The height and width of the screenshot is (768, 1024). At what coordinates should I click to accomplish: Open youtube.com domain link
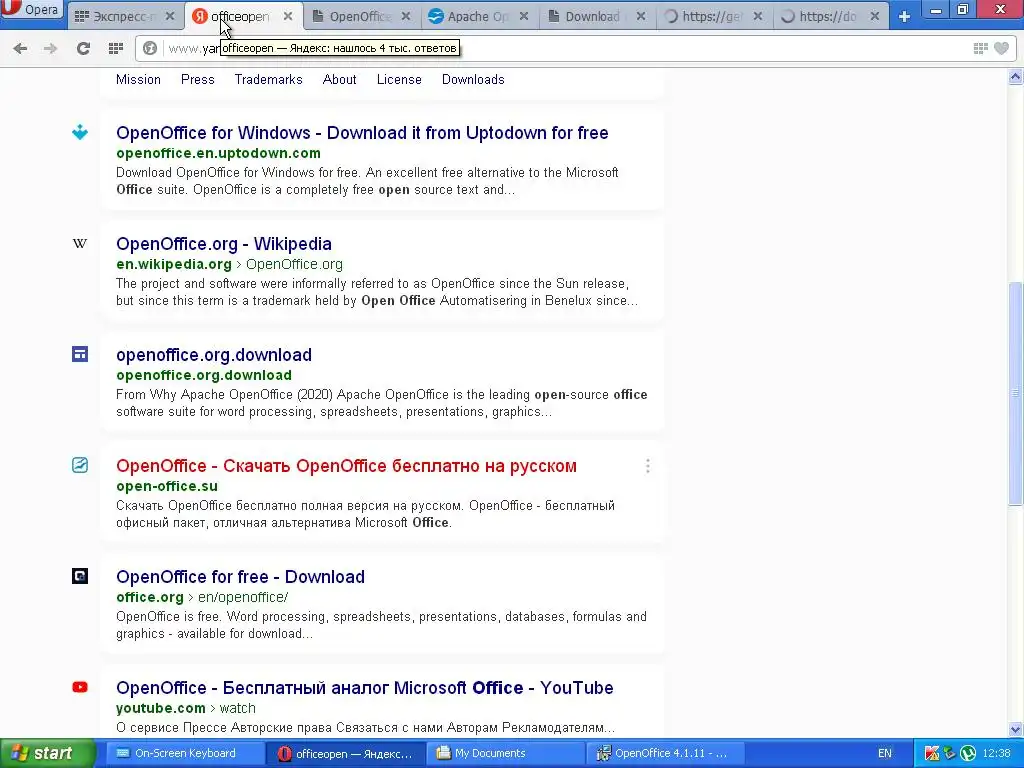161,708
